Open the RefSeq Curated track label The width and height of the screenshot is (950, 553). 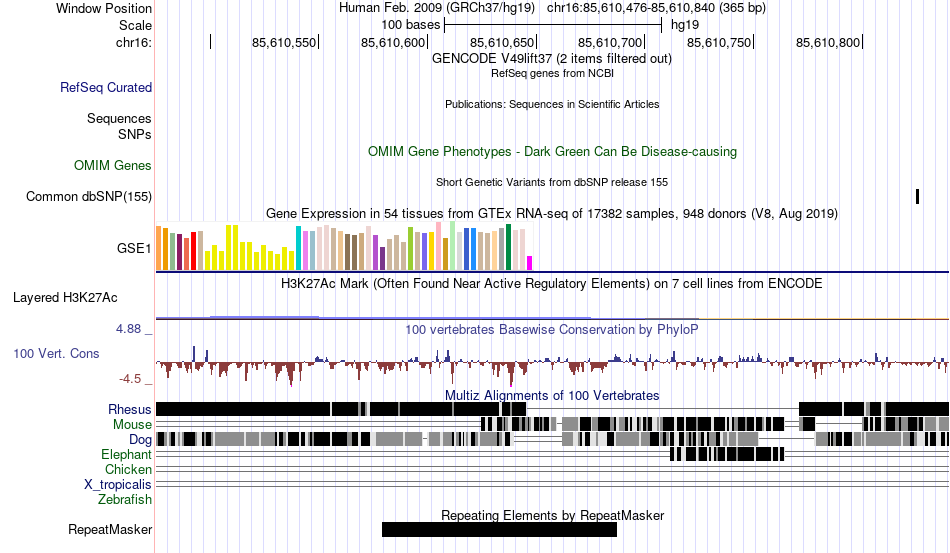pos(105,87)
